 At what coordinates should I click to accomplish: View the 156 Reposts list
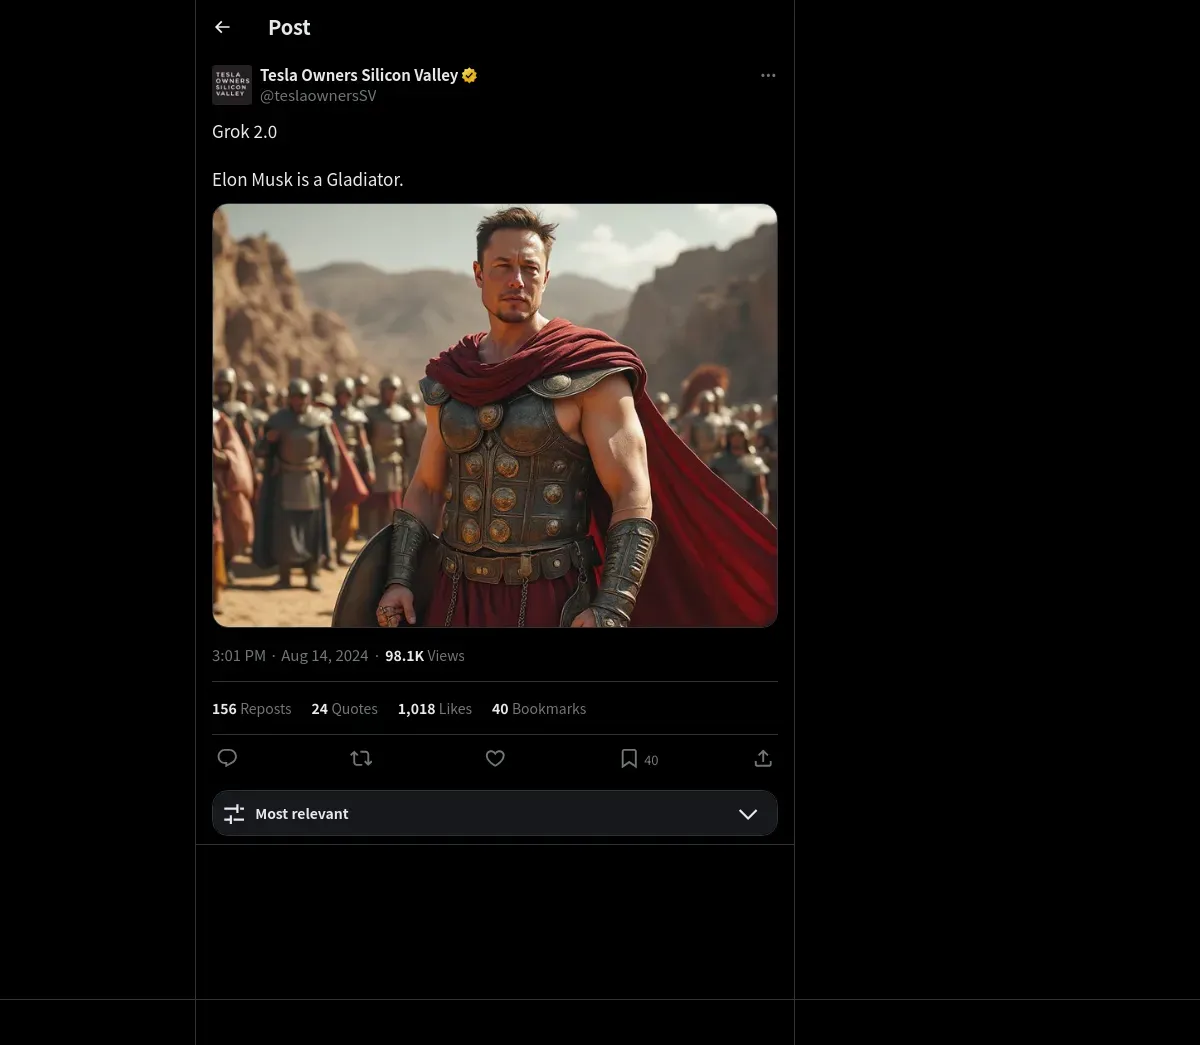pyautogui.click(x=251, y=709)
